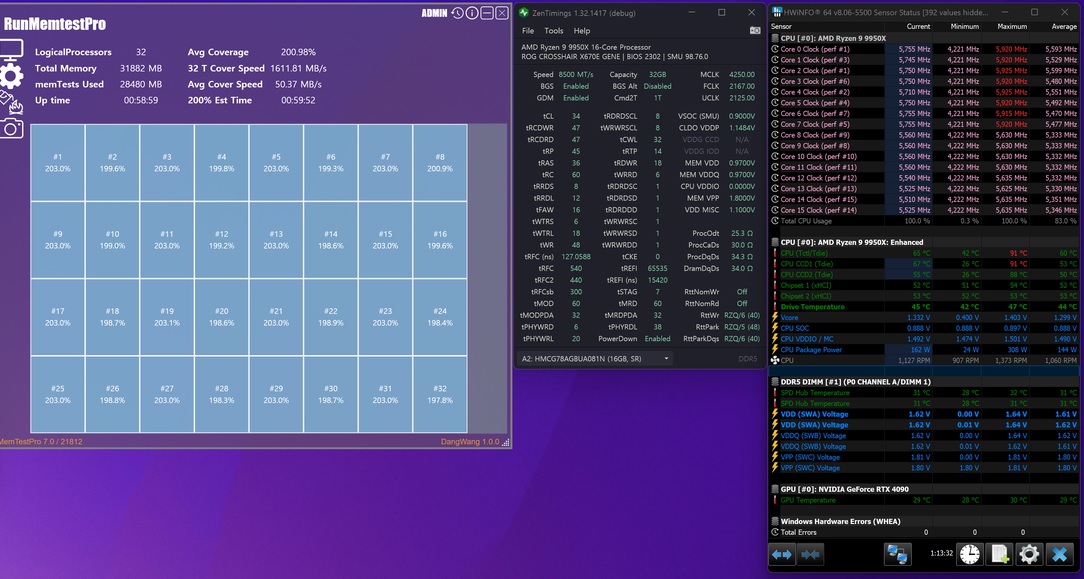Image resolution: width=1084 pixels, height=579 pixels.
Task: Select the Total CPU Usage sensor row
Action: (924, 221)
